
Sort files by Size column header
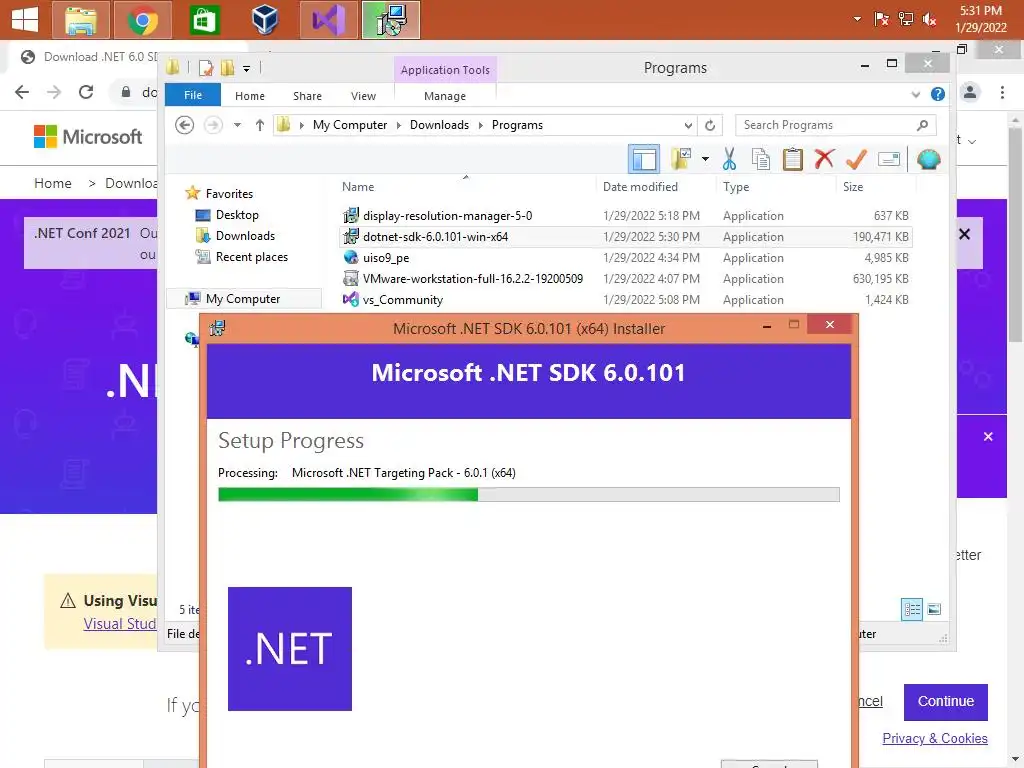click(853, 187)
